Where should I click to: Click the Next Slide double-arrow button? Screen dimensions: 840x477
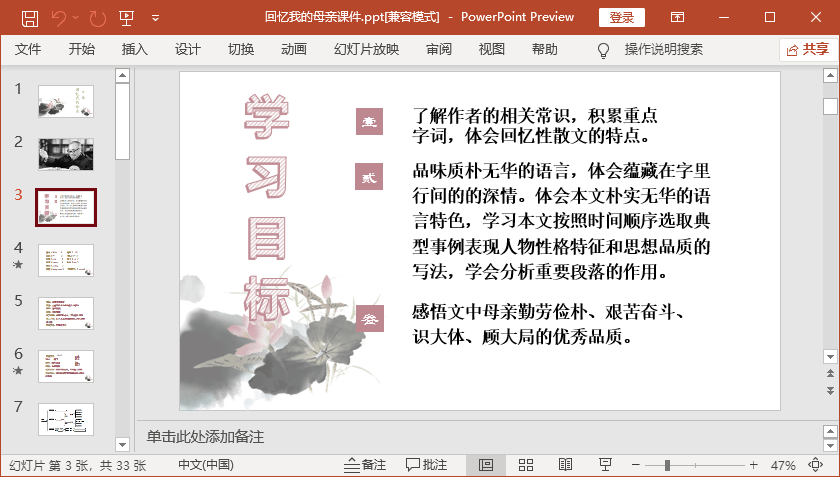point(830,391)
